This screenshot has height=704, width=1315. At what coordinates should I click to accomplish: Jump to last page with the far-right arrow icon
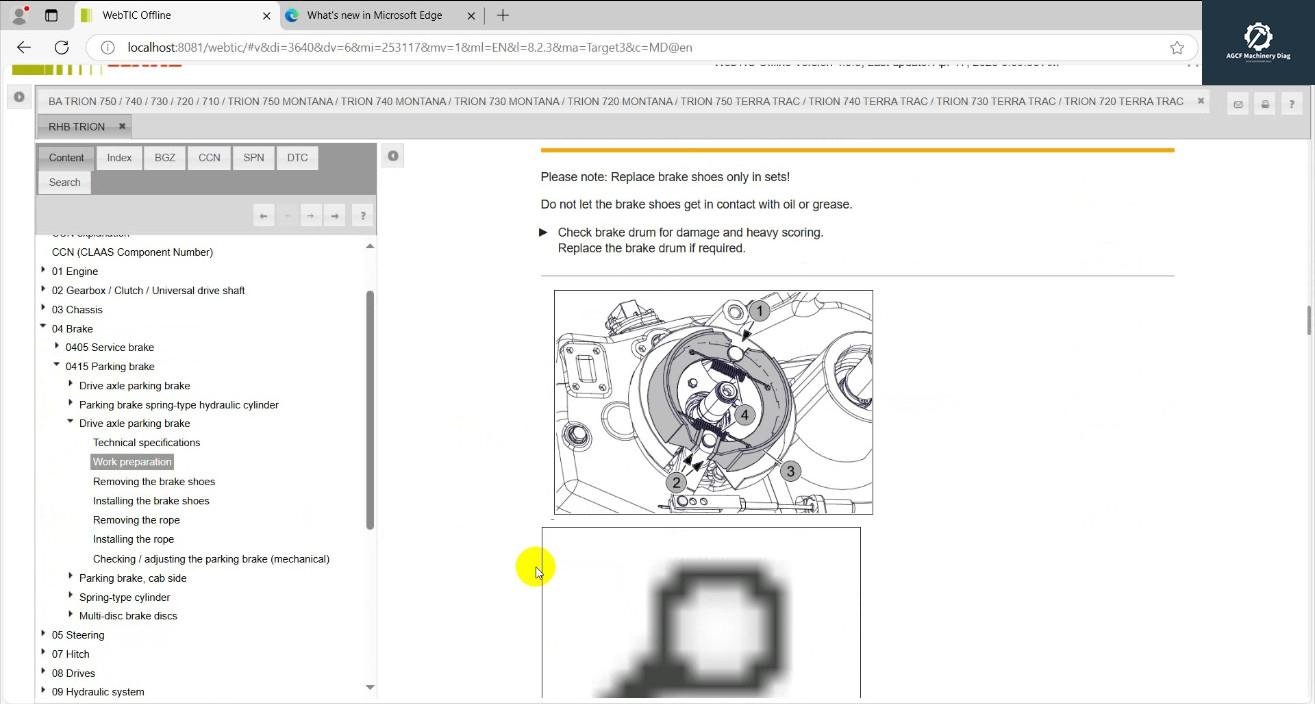point(334,215)
